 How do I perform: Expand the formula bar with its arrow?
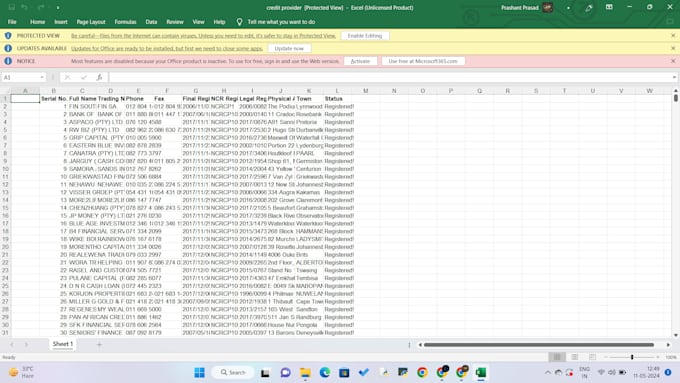(x=674, y=77)
